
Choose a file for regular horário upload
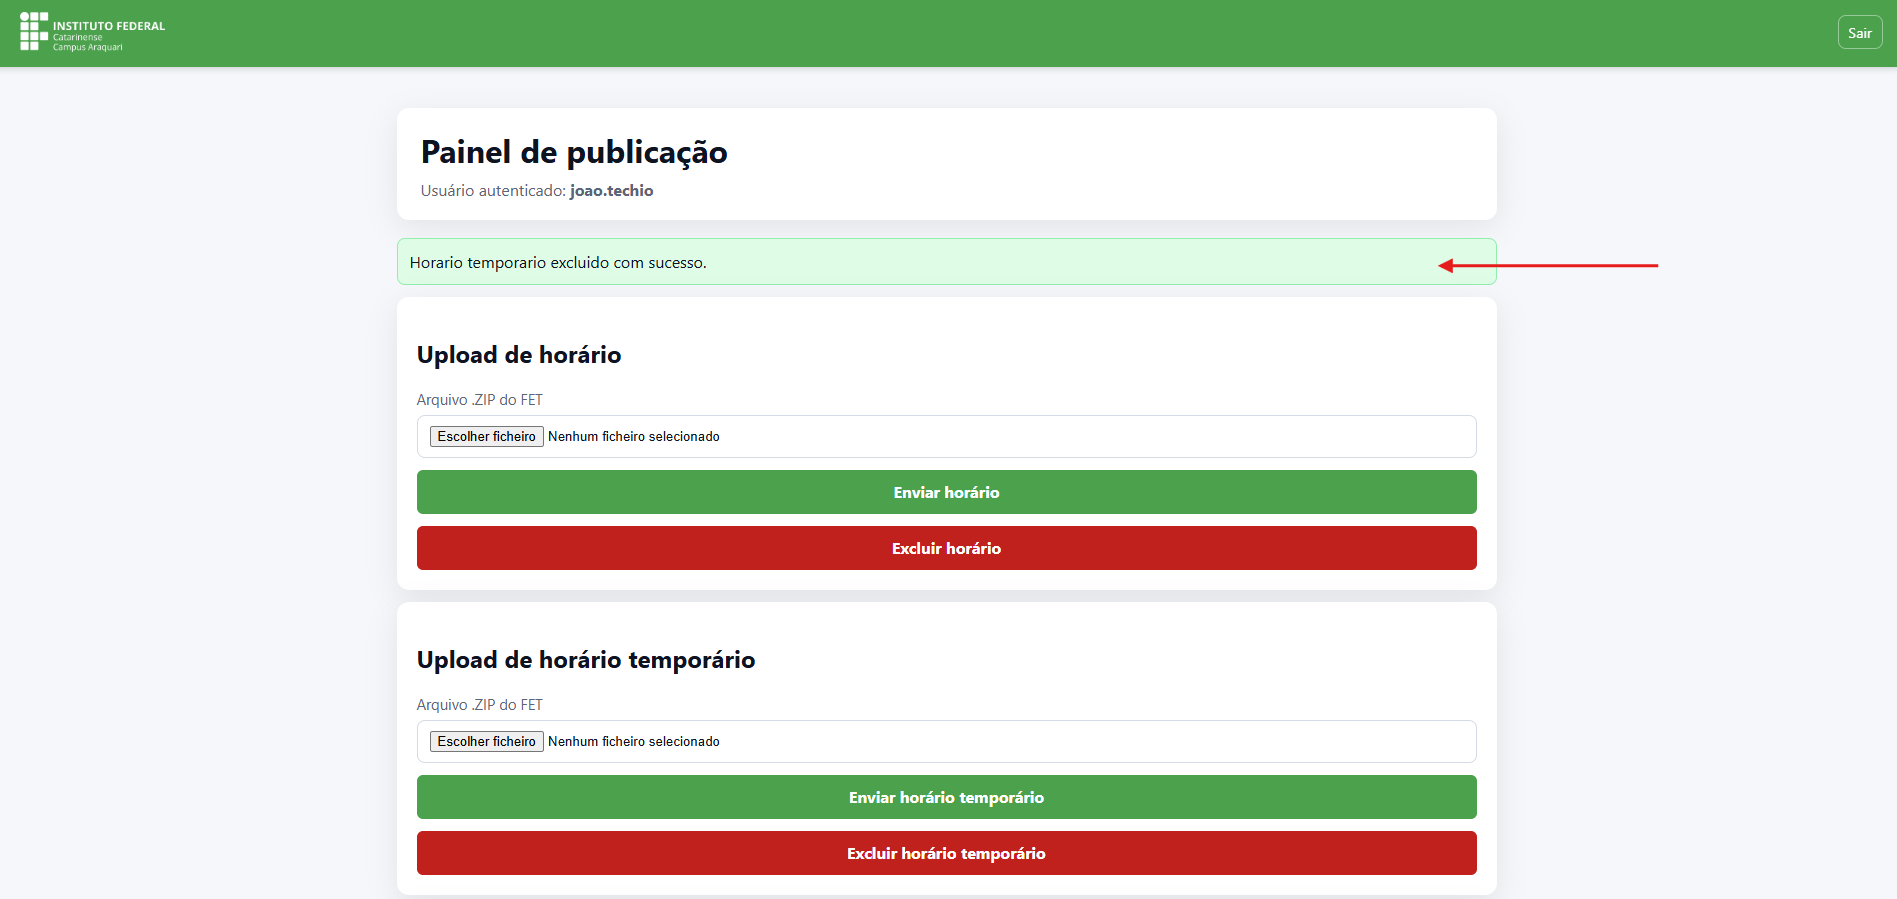click(x=487, y=437)
